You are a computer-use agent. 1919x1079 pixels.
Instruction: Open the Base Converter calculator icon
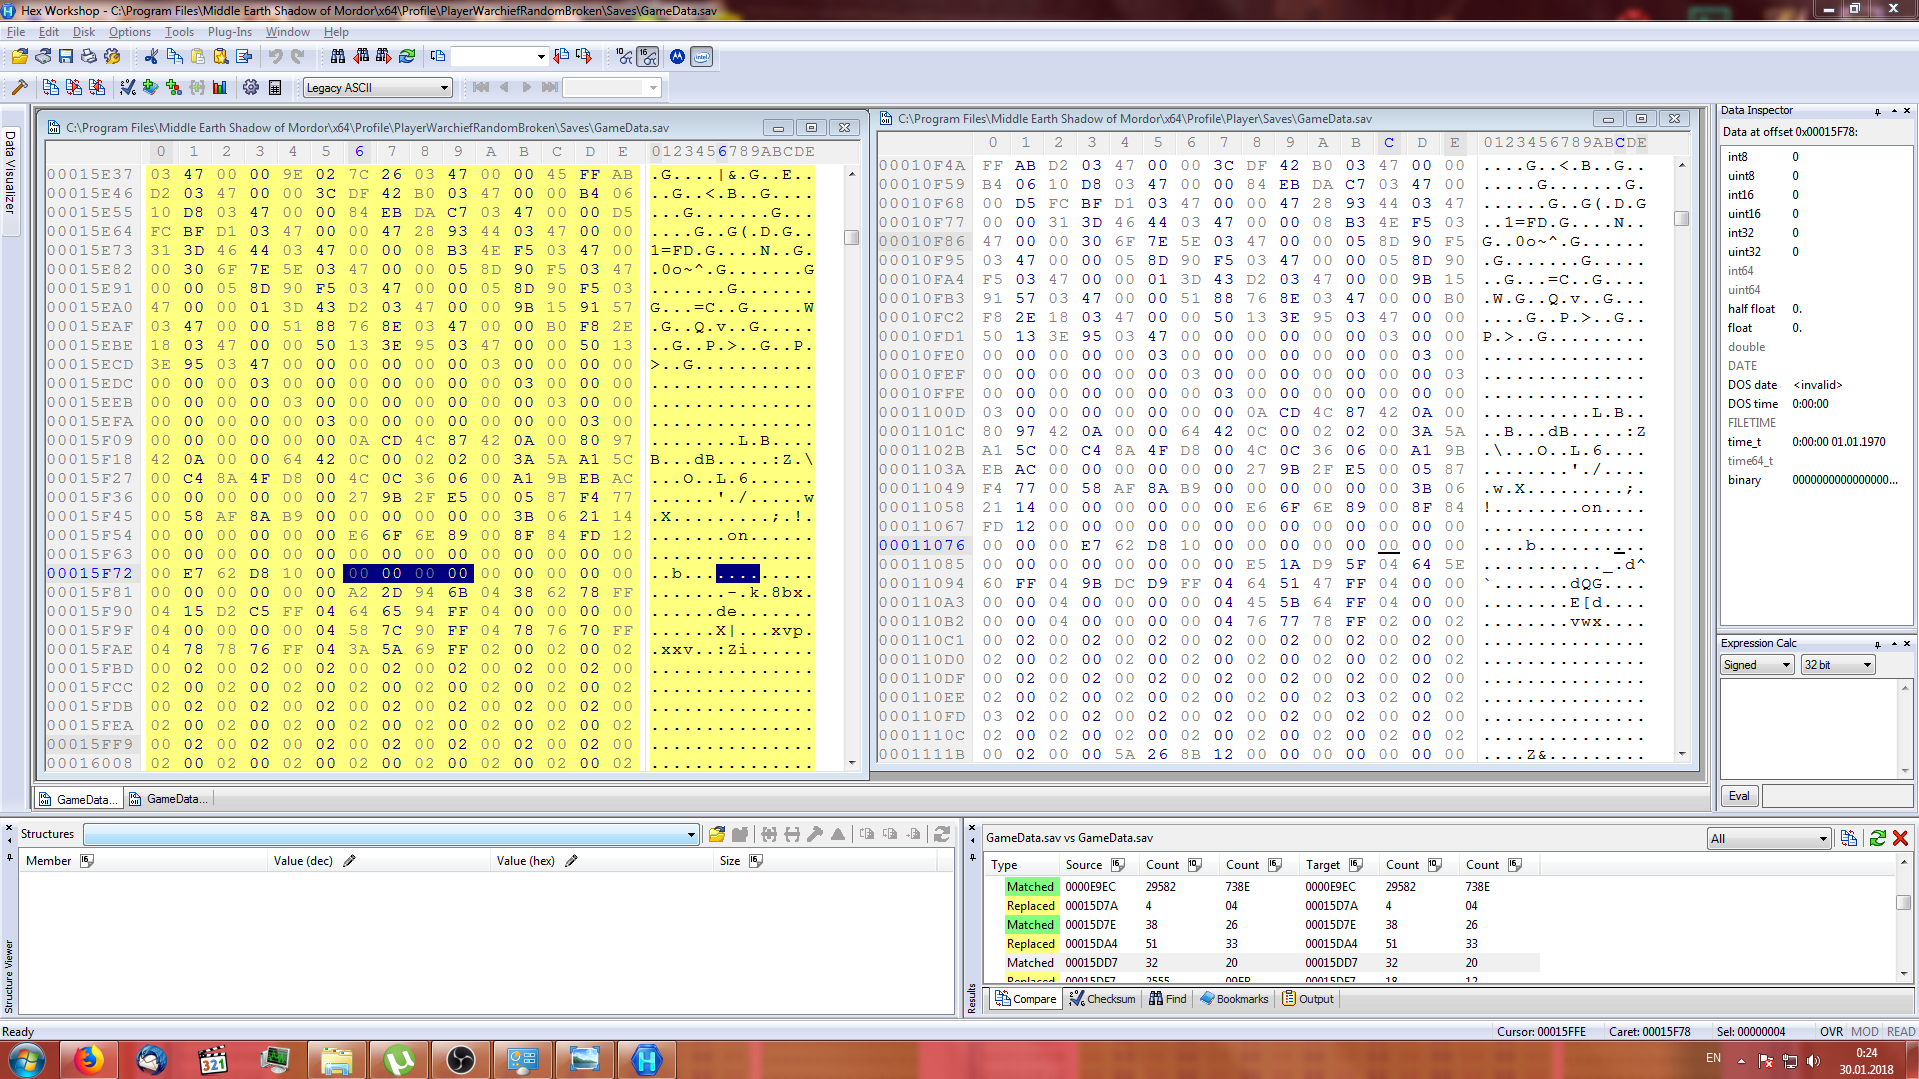[x=275, y=88]
